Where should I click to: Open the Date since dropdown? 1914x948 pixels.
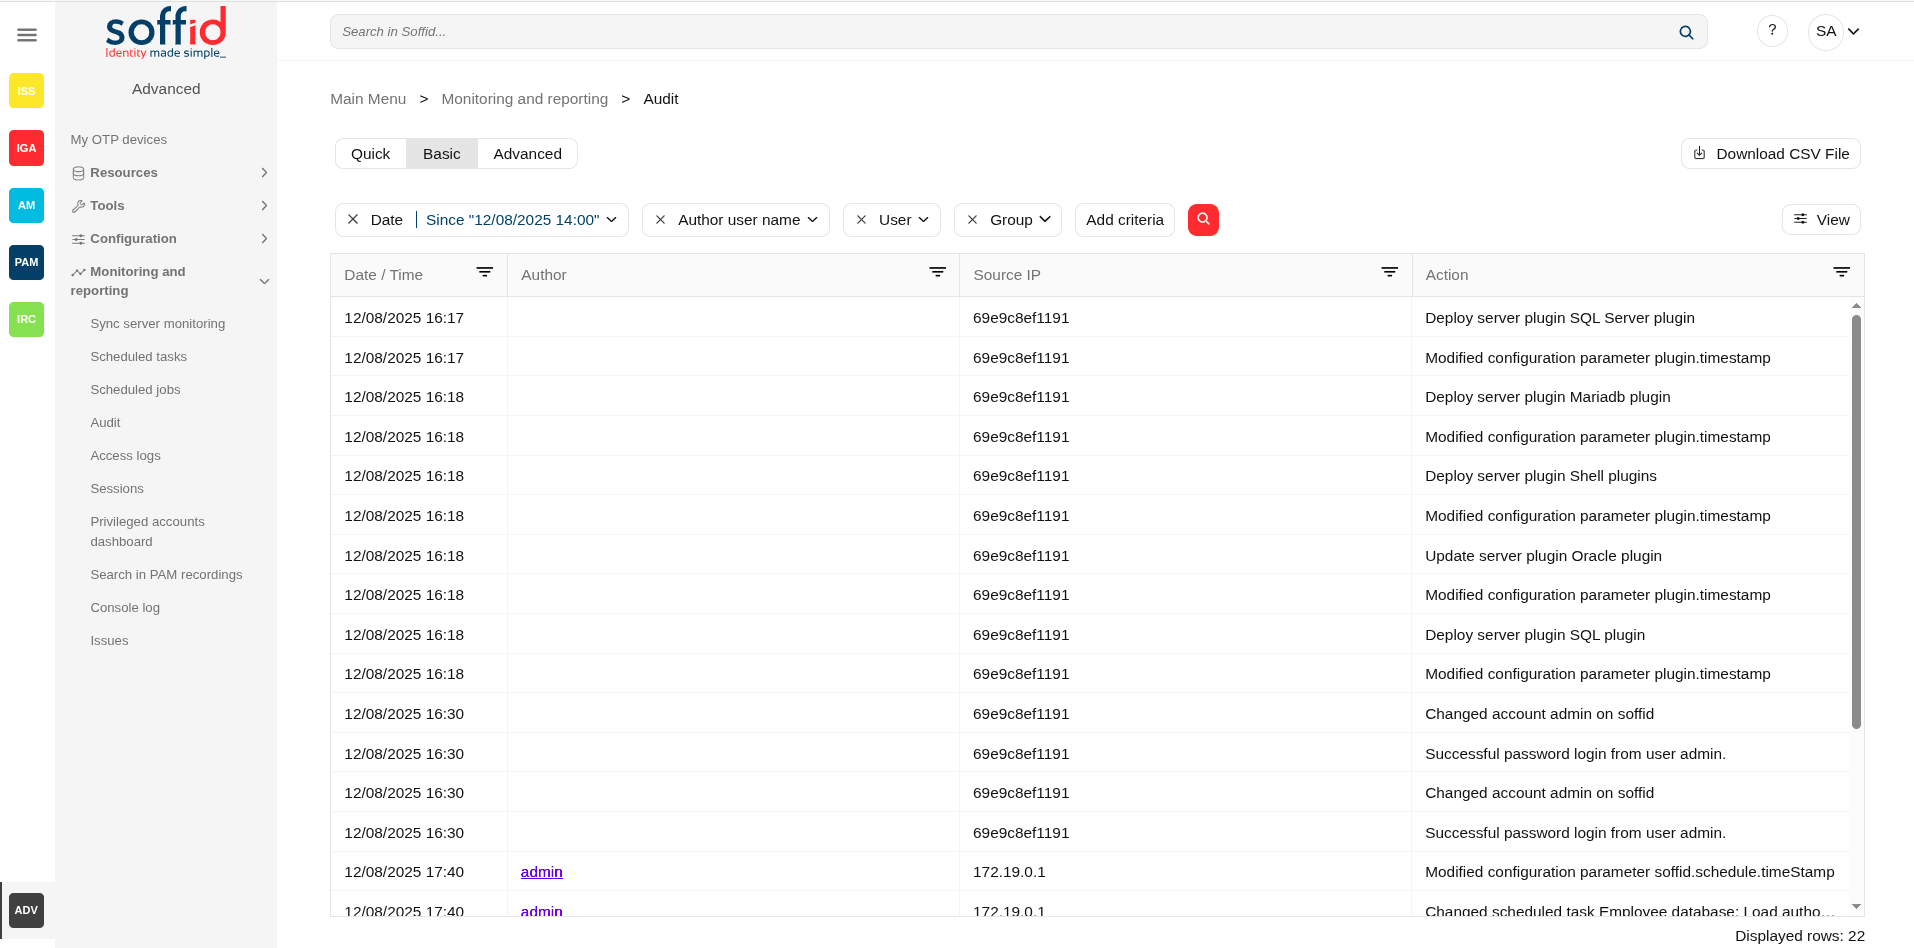[521, 220]
